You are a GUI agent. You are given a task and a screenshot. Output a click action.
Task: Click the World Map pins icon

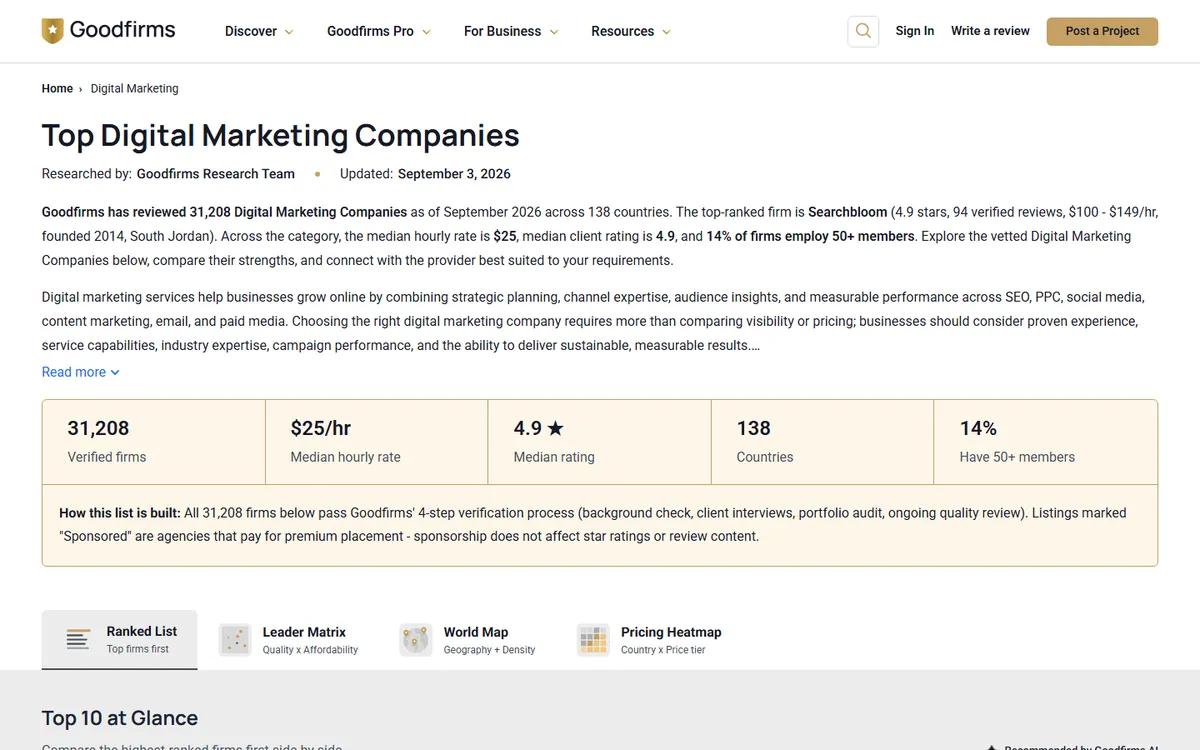point(416,640)
